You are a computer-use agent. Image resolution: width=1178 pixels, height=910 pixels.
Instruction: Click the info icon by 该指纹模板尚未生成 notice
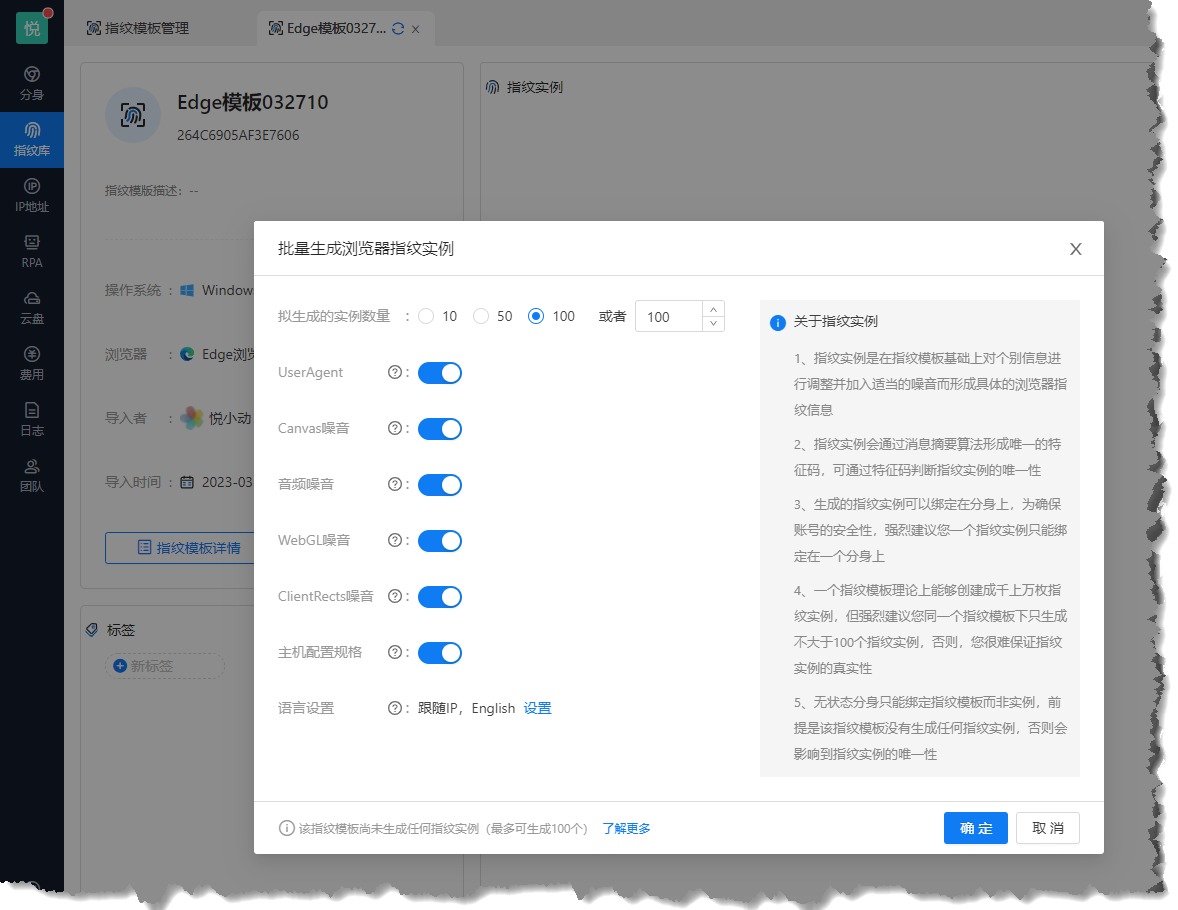(x=286, y=828)
